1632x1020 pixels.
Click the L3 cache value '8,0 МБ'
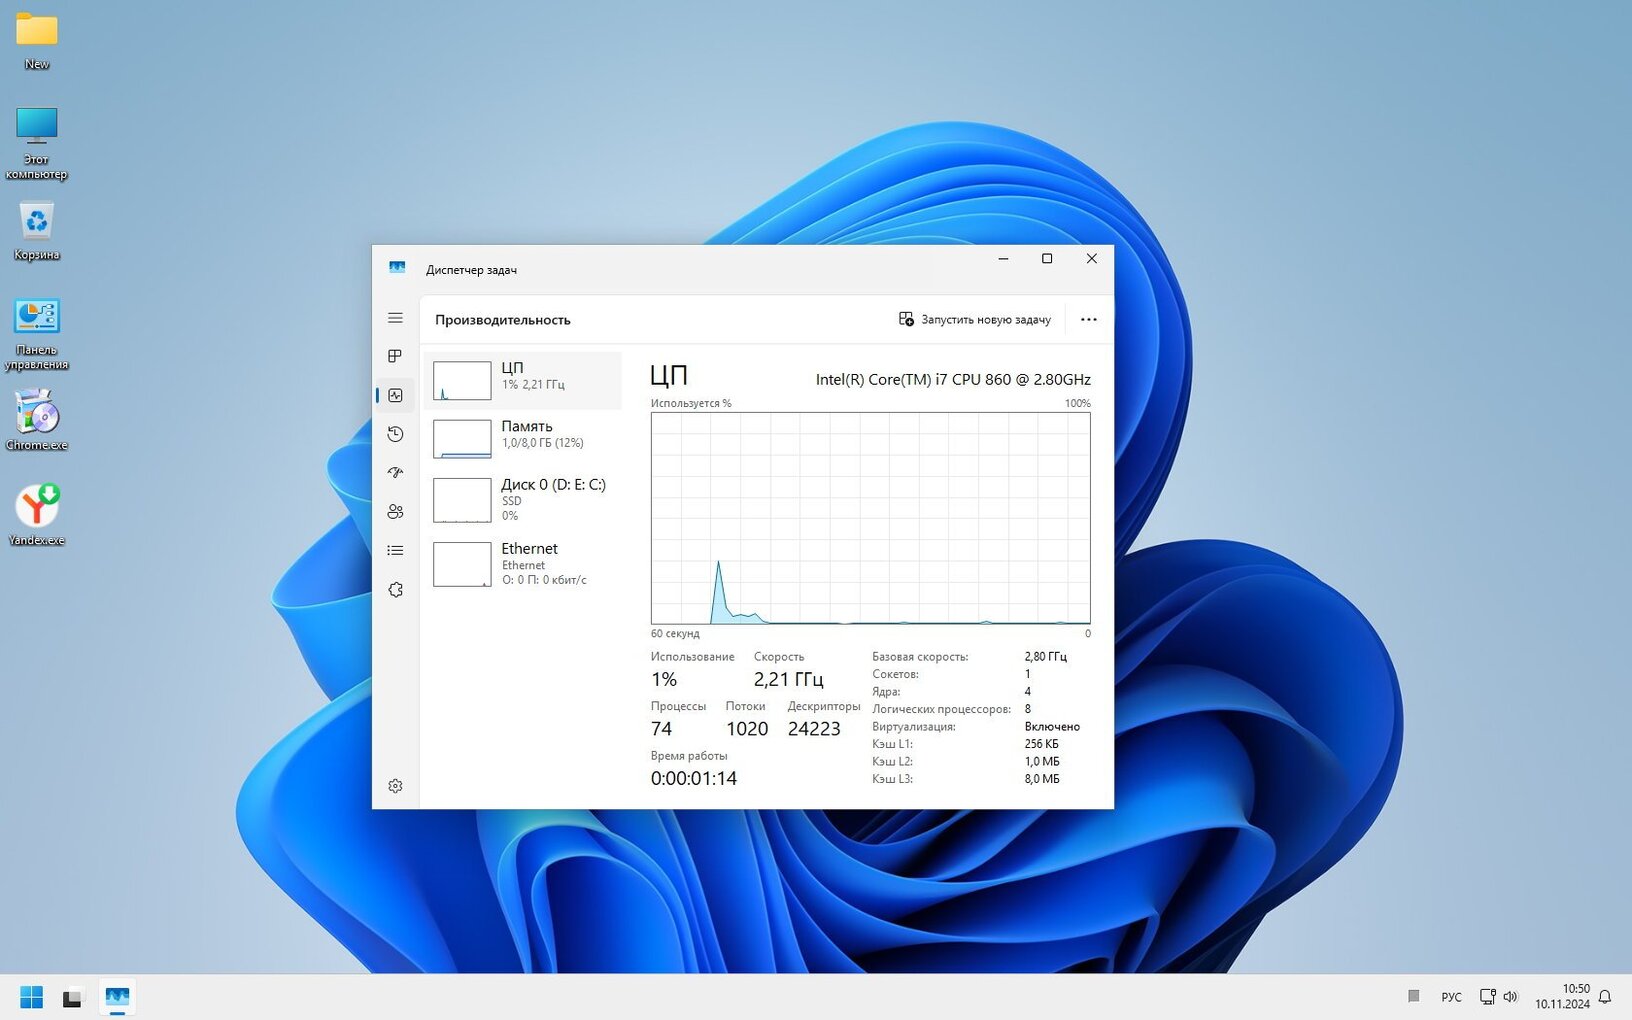[1041, 779]
